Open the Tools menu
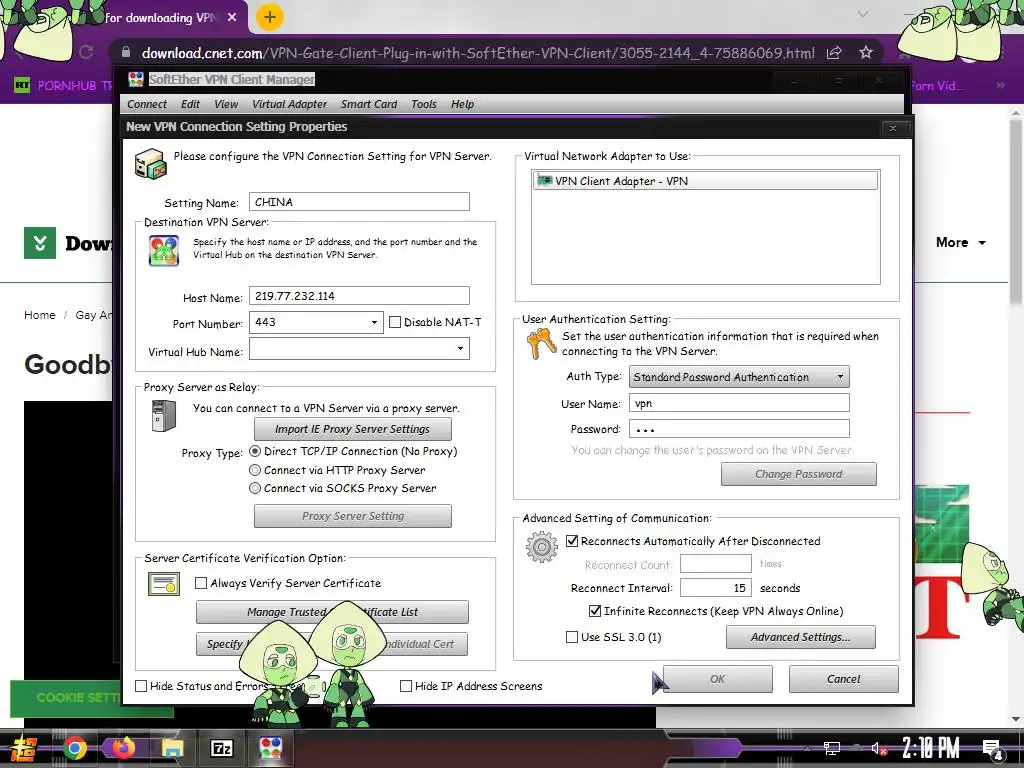The height and width of the screenshot is (768, 1024). 424,104
